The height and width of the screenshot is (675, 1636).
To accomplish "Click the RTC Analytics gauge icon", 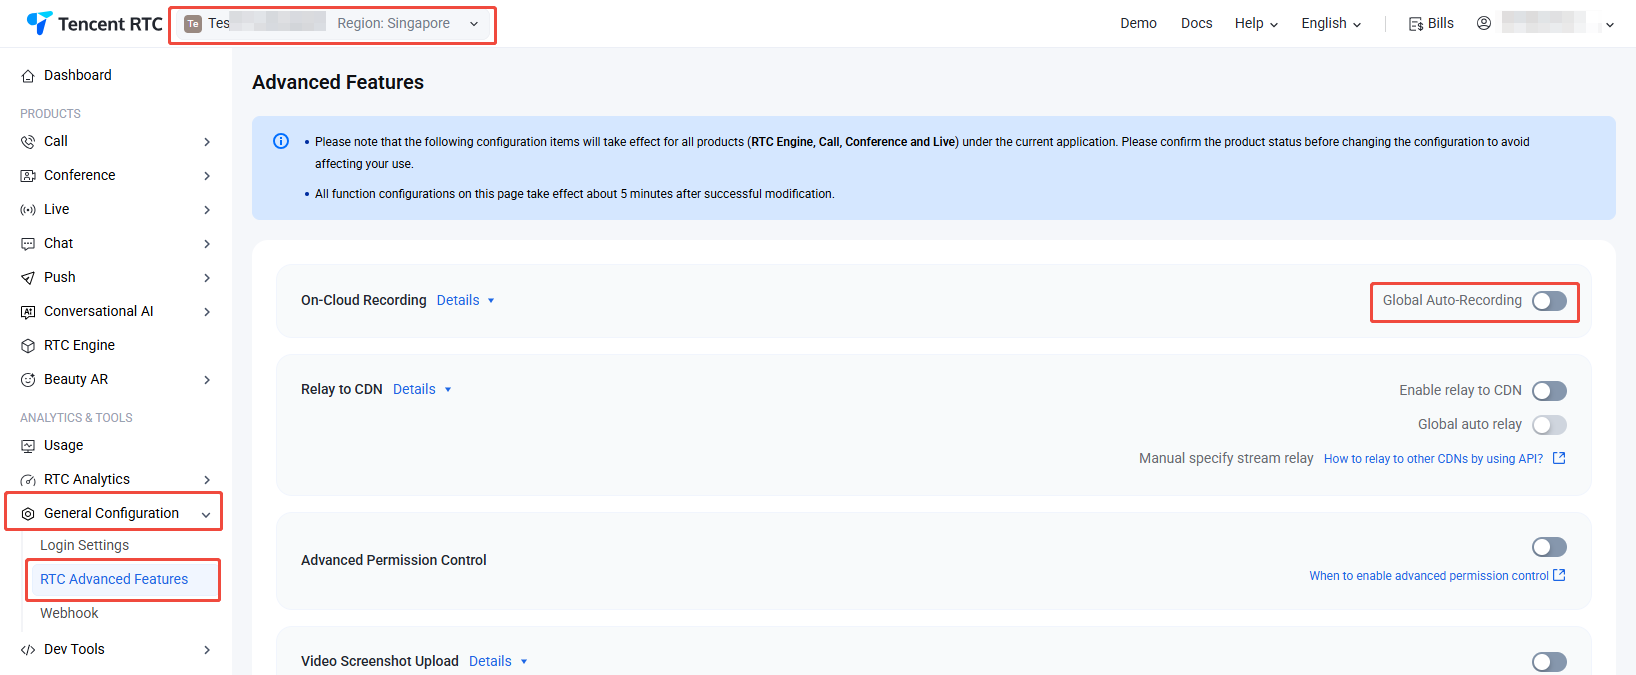I will (x=28, y=480).
